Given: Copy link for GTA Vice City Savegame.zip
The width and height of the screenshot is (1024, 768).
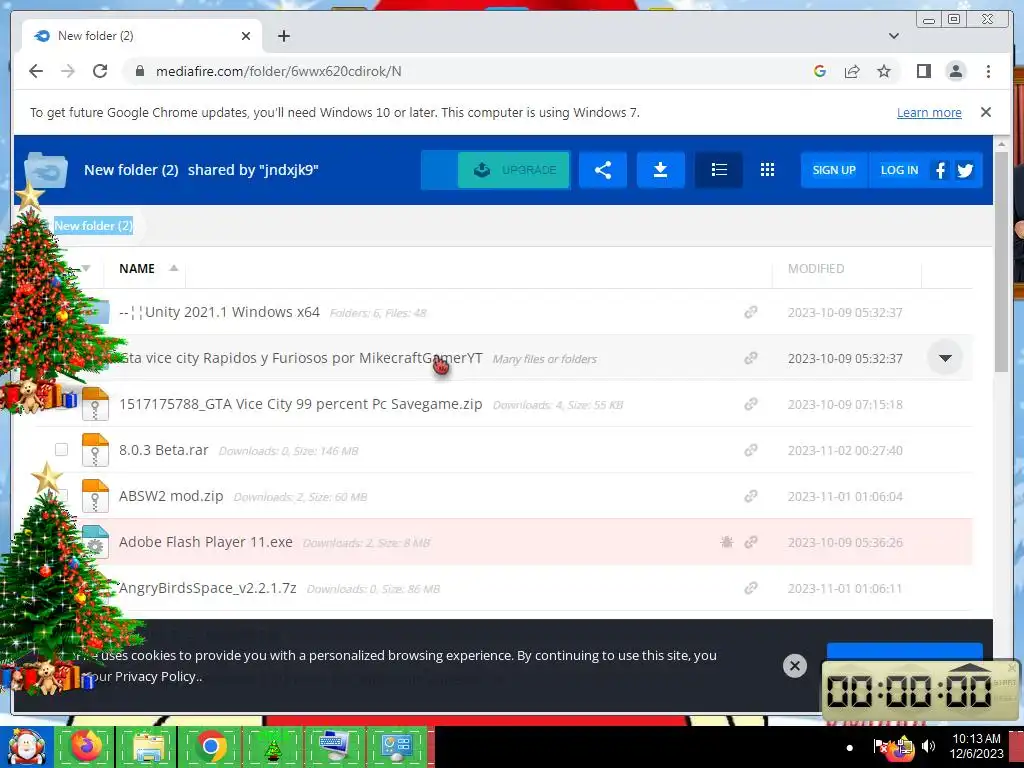Looking at the screenshot, I should [751, 404].
